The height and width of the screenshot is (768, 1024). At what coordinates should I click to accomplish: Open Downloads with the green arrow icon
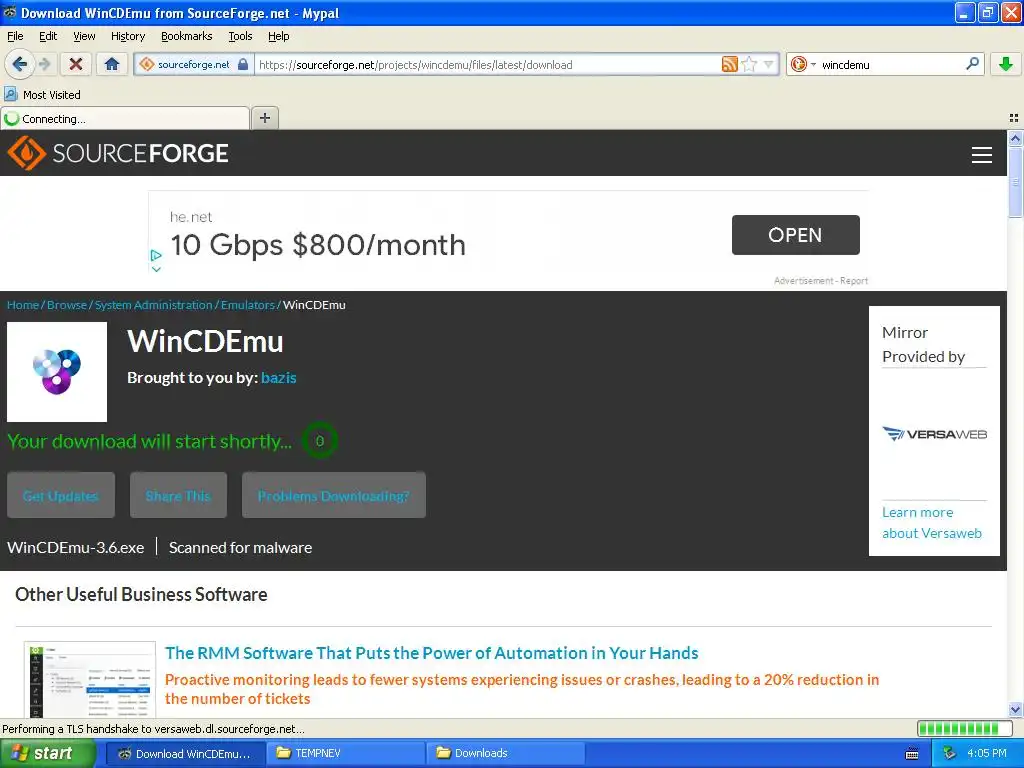[1006, 64]
